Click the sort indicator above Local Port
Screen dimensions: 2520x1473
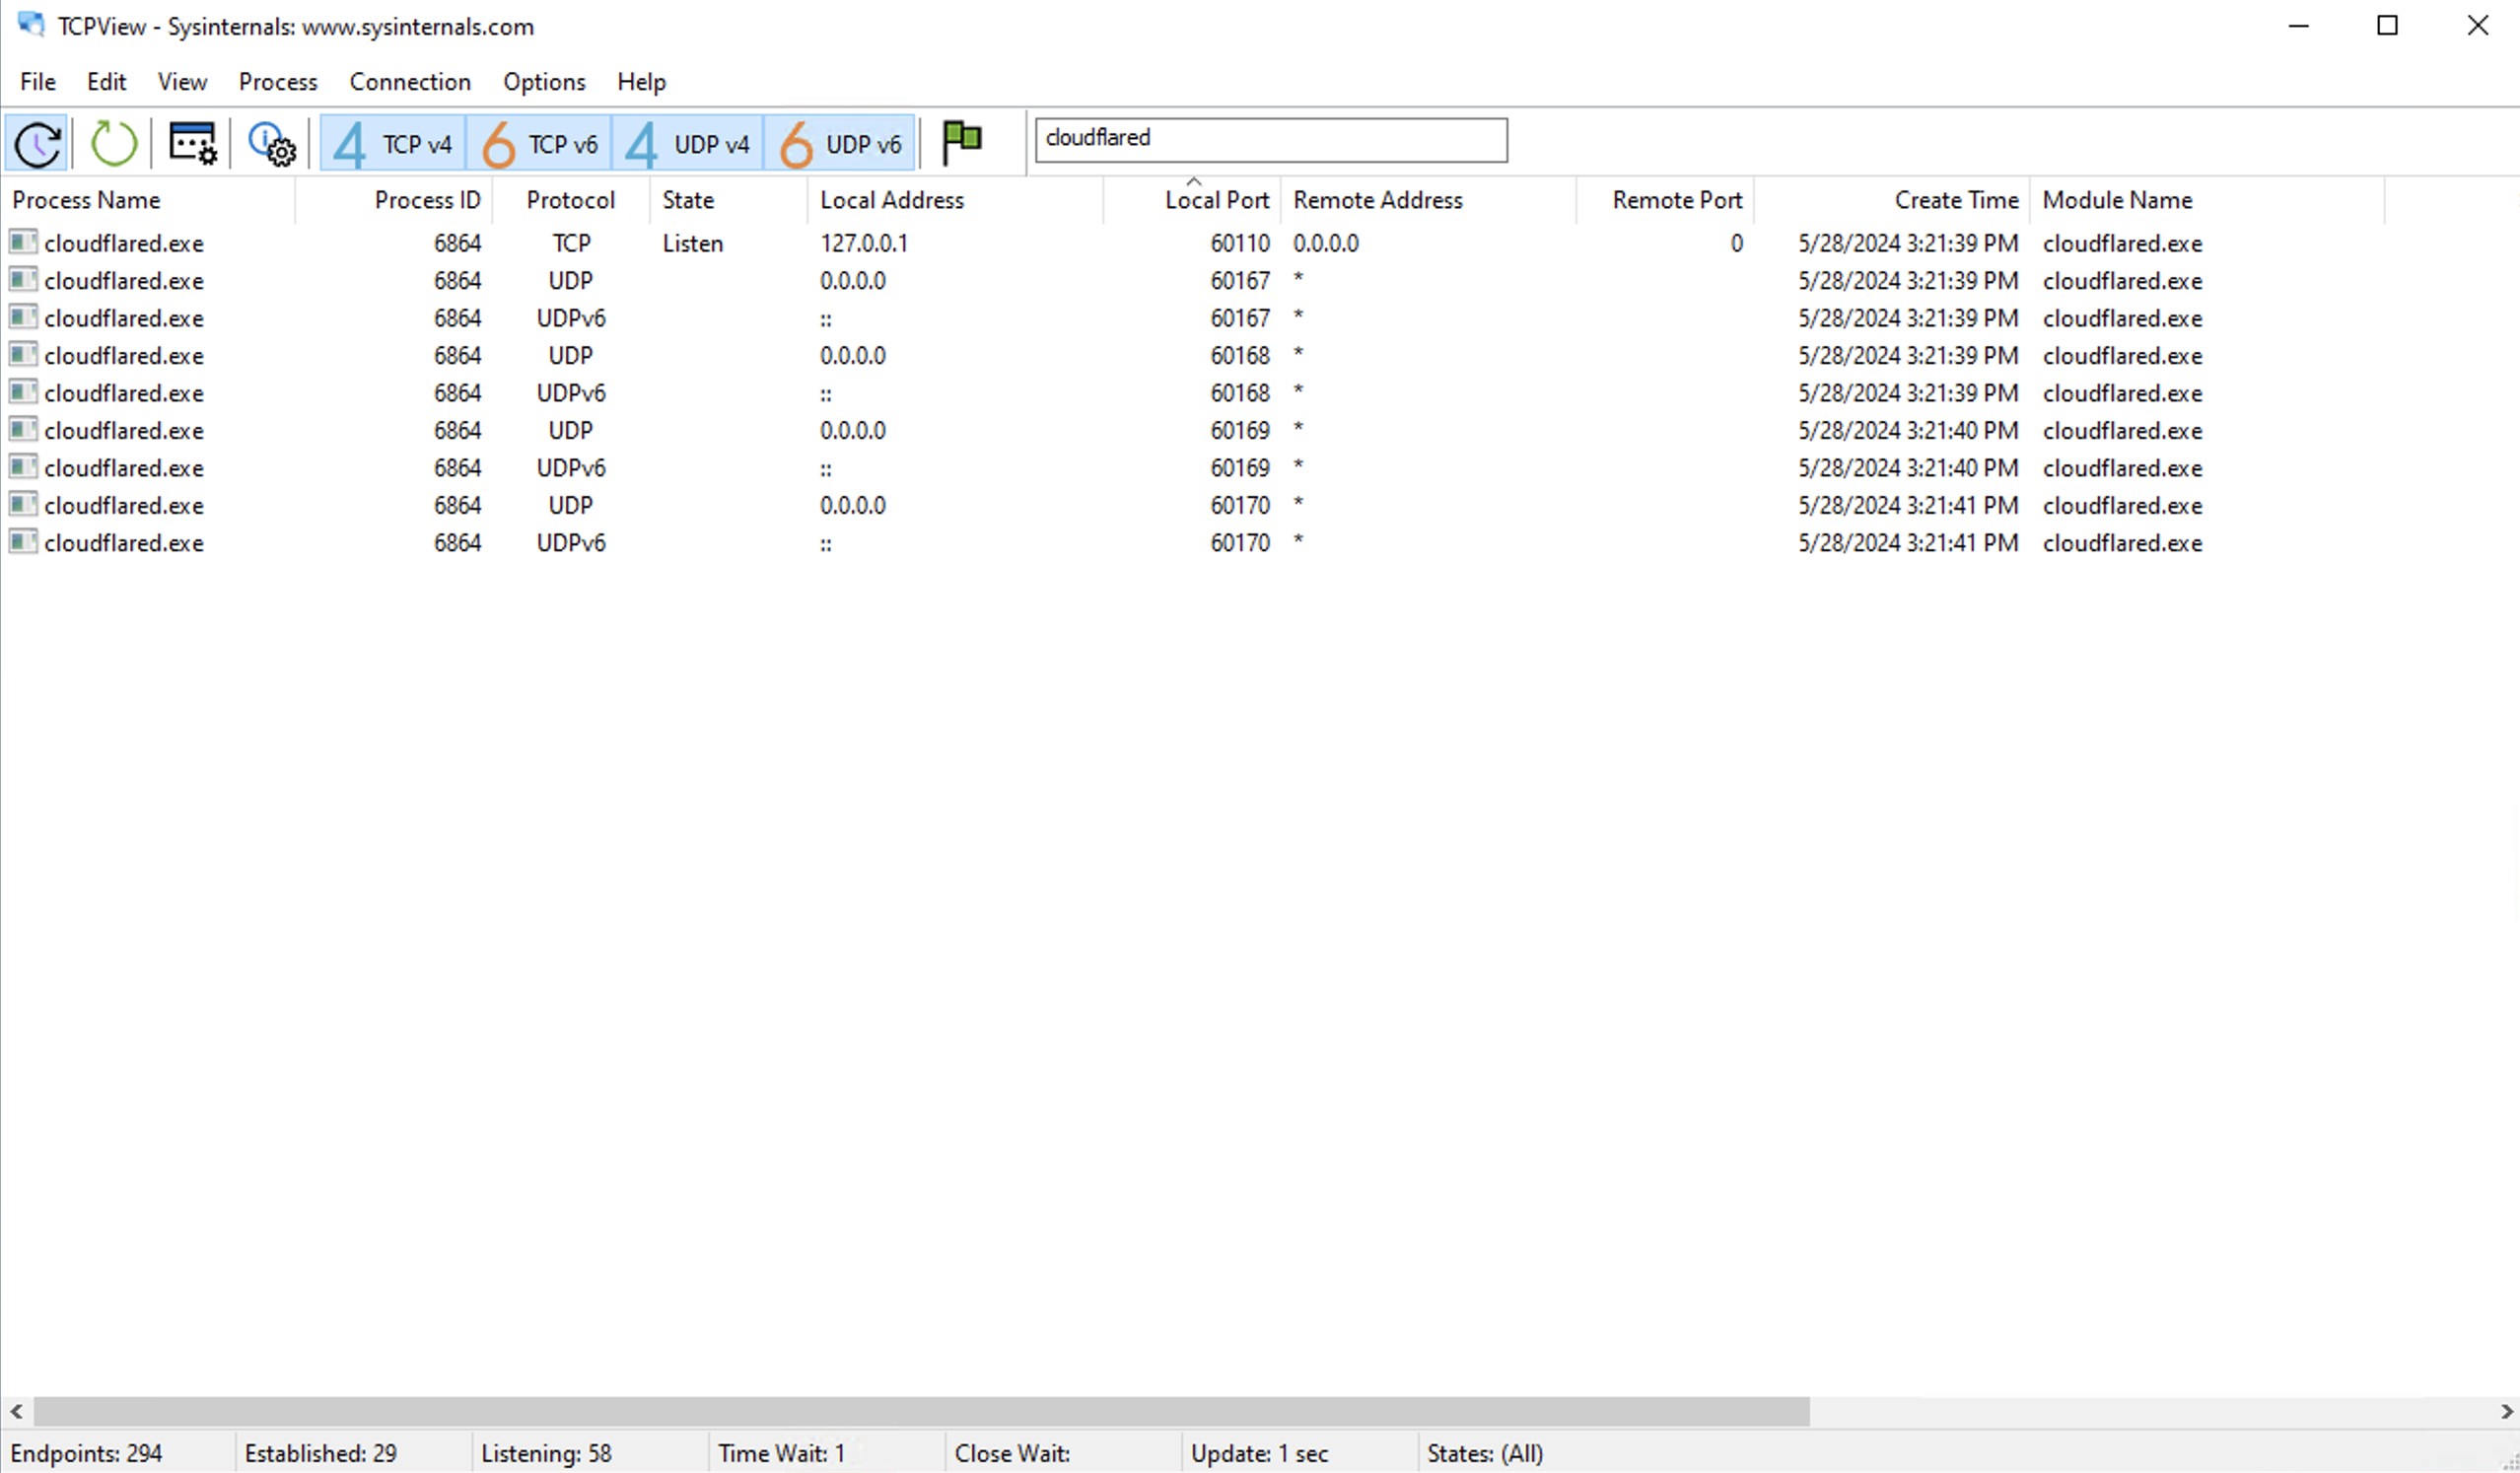coord(1193,182)
